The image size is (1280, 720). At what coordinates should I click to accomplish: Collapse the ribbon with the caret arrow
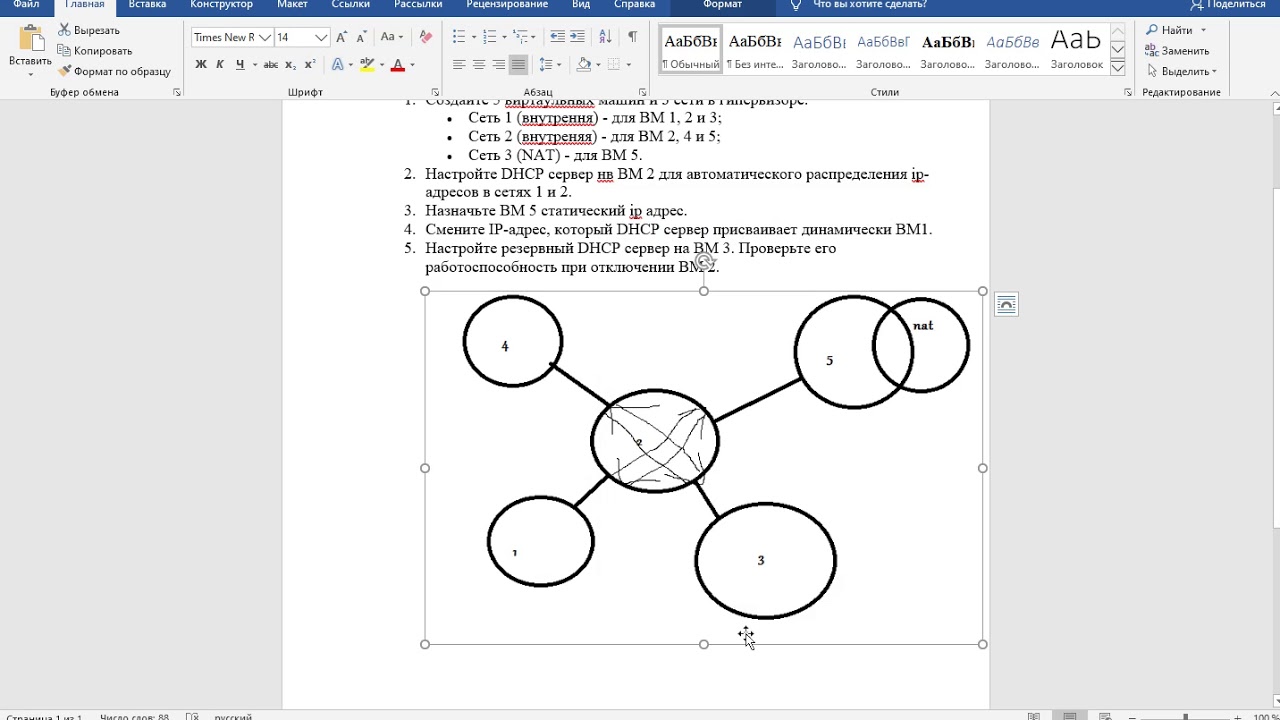click(x=1275, y=92)
